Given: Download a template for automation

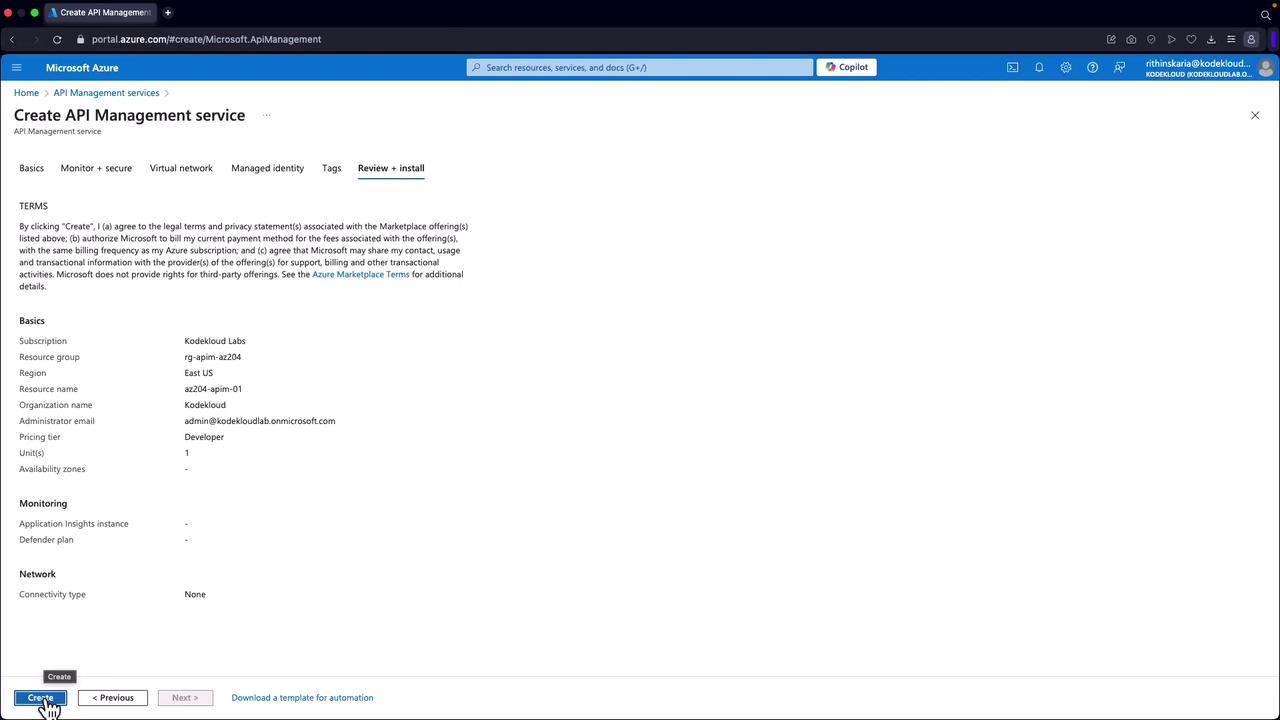Looking at the screenshot, I should coord(302,698).
